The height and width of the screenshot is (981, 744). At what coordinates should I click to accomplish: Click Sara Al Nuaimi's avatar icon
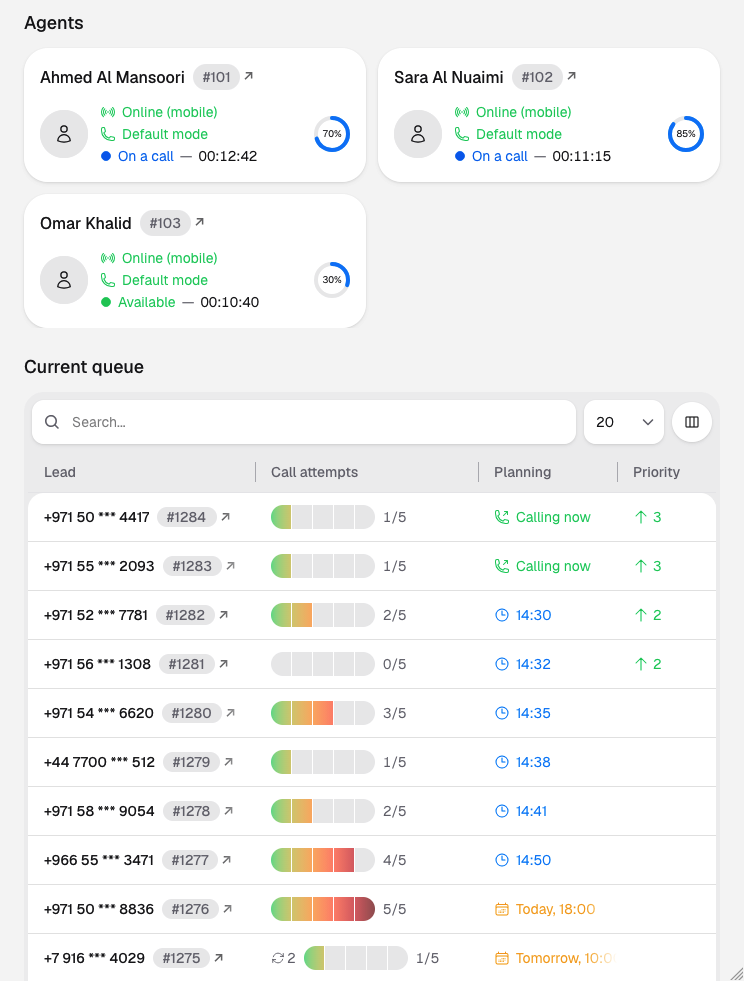coord(418,134)
